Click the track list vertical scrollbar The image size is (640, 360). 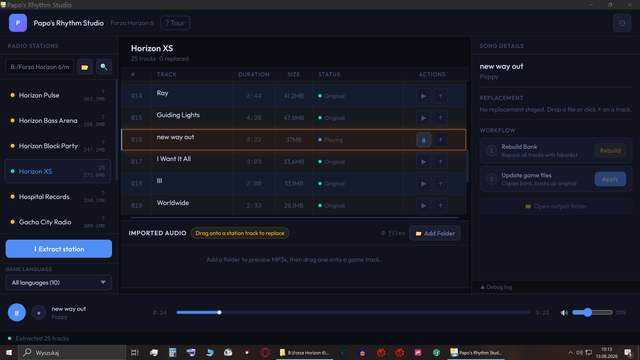pyautogui.click(x=468, y=166)
